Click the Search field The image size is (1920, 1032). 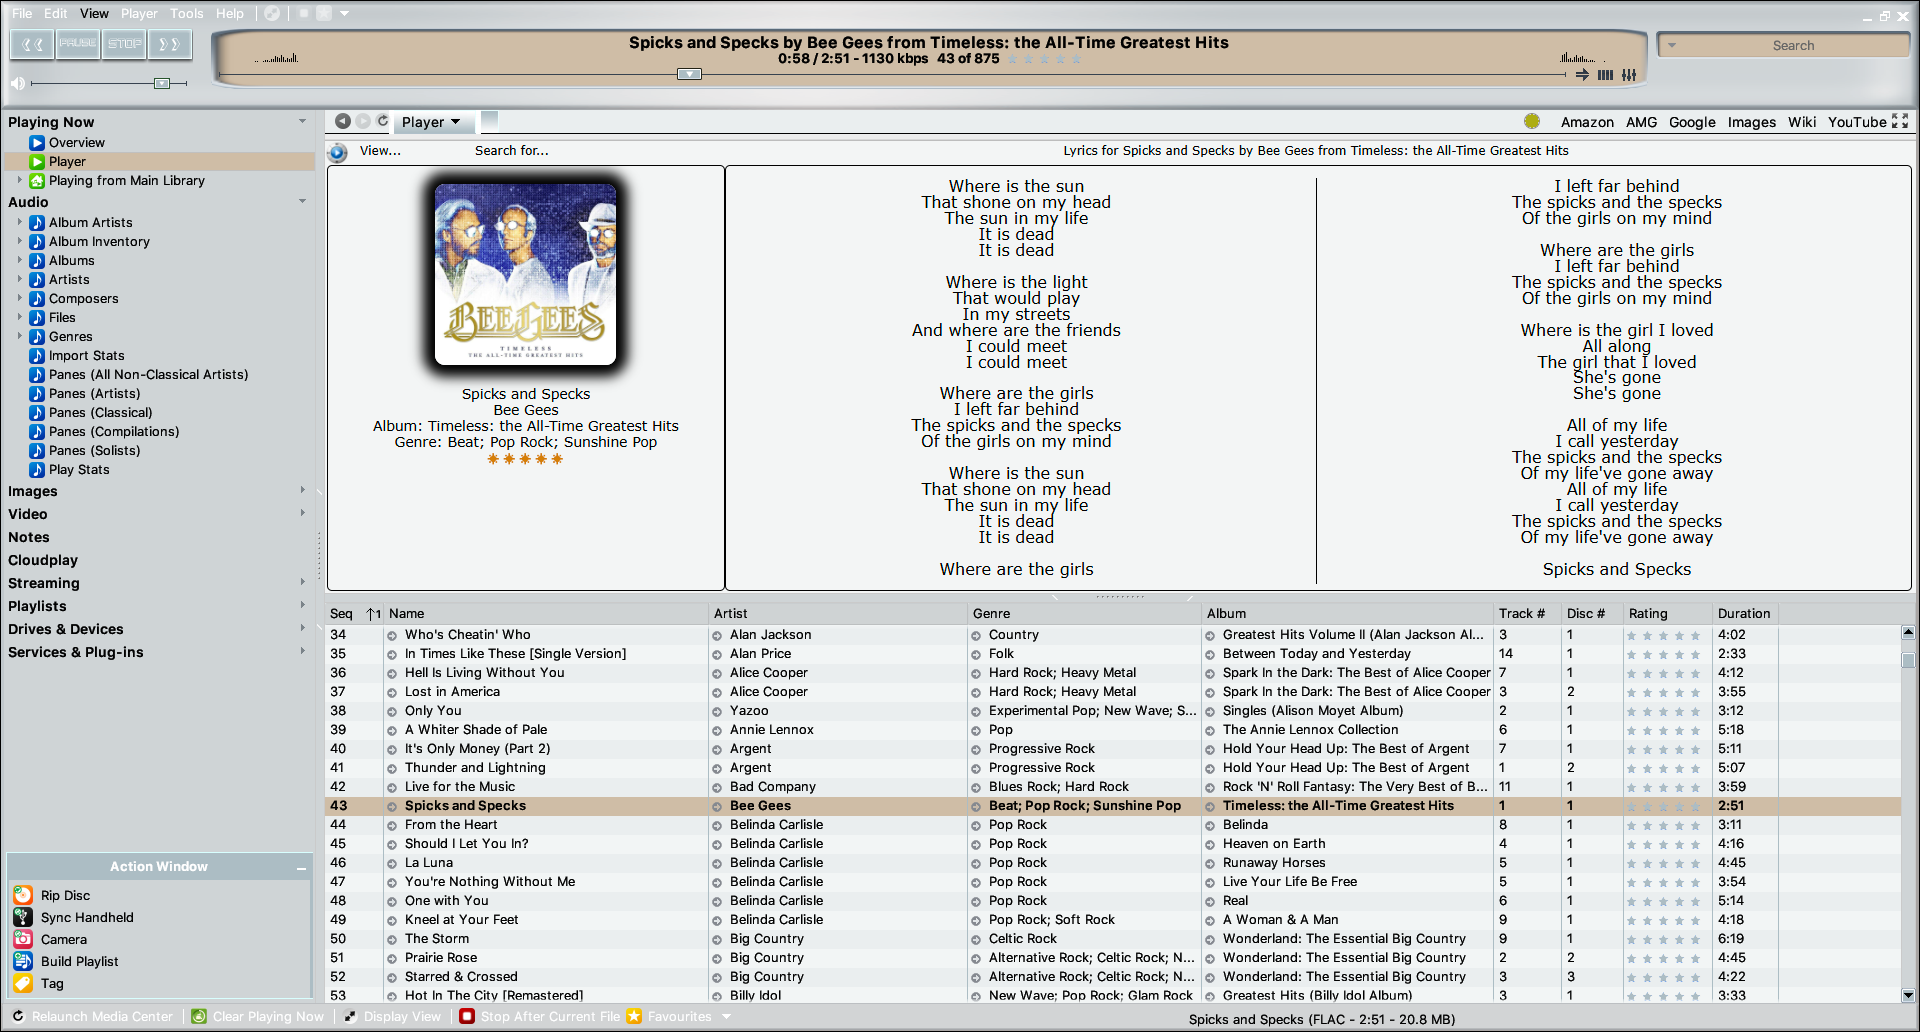pyautogui.click(x=1794, y=45)
